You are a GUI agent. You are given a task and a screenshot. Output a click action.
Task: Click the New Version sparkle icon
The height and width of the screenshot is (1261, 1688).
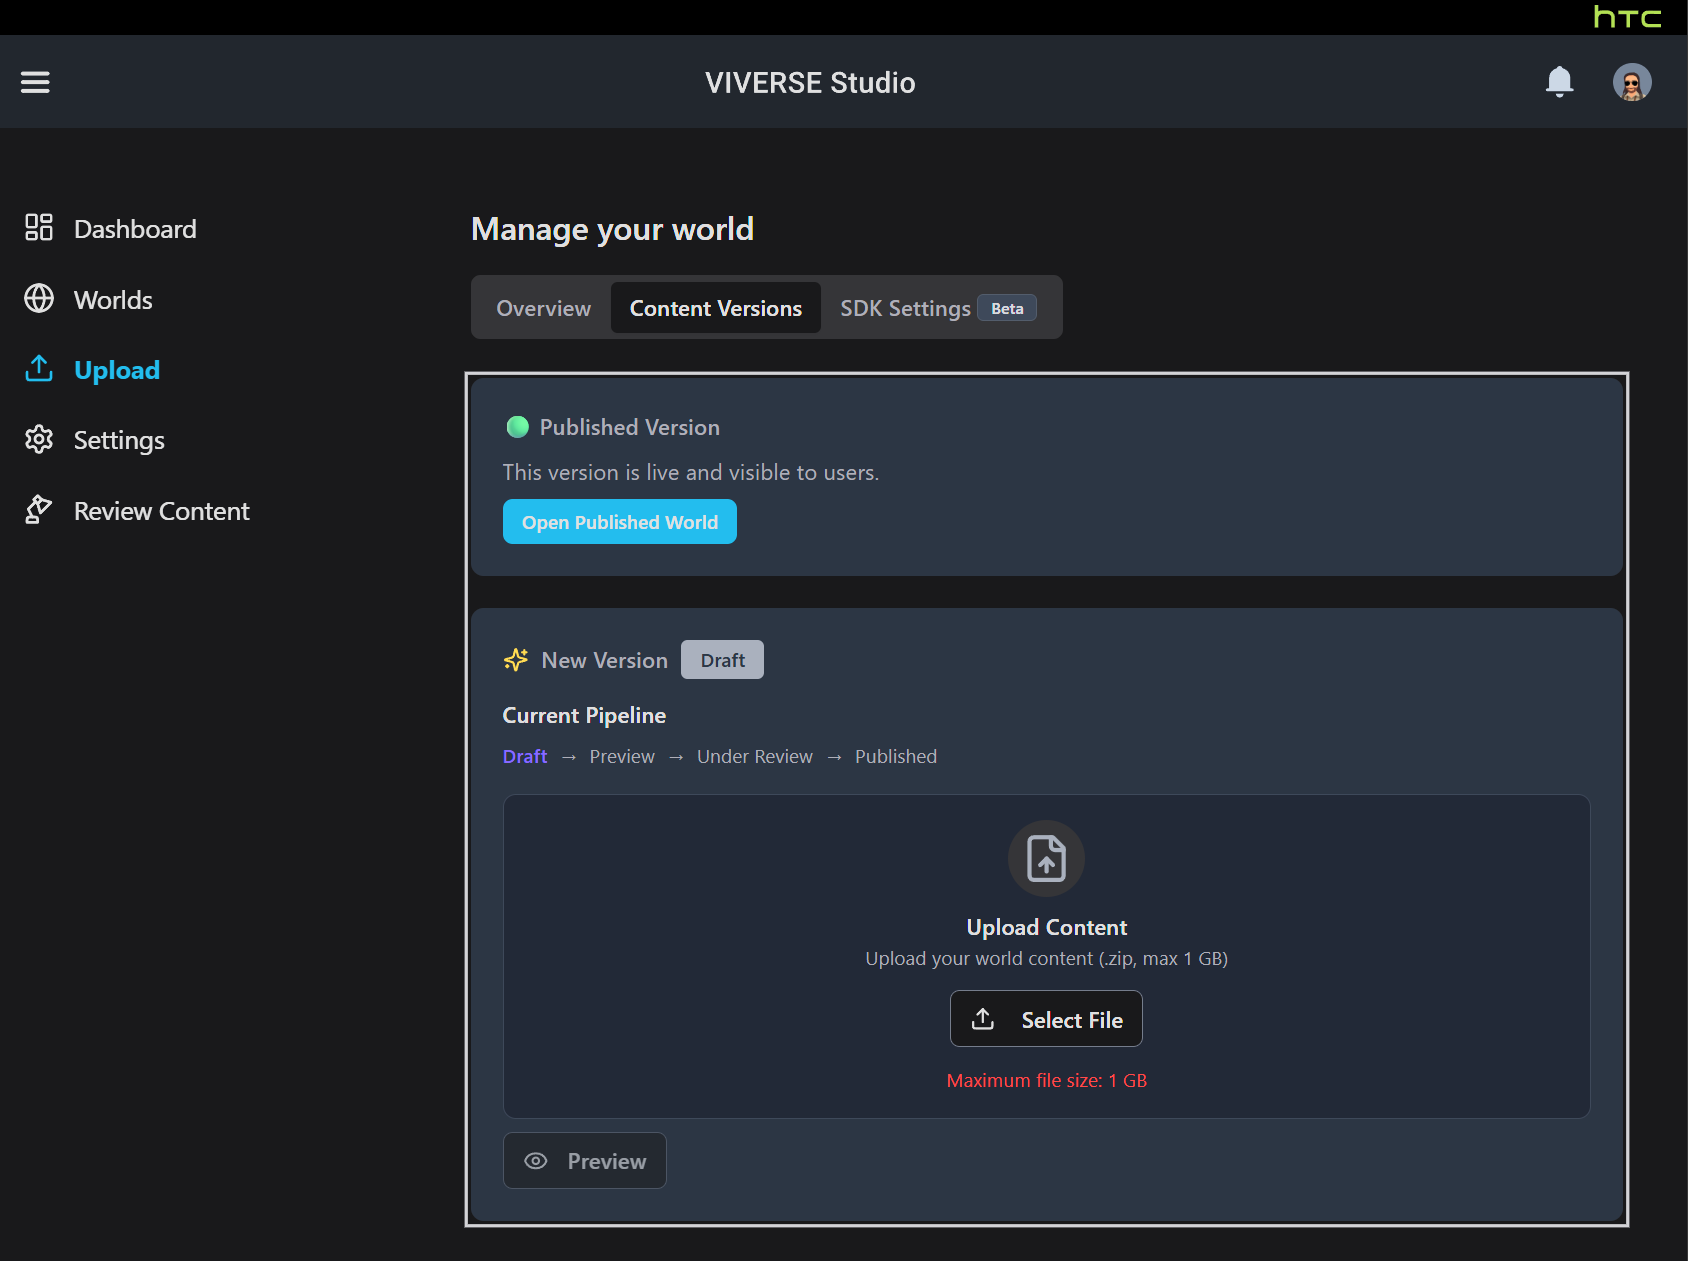click(x=516, y=660)
